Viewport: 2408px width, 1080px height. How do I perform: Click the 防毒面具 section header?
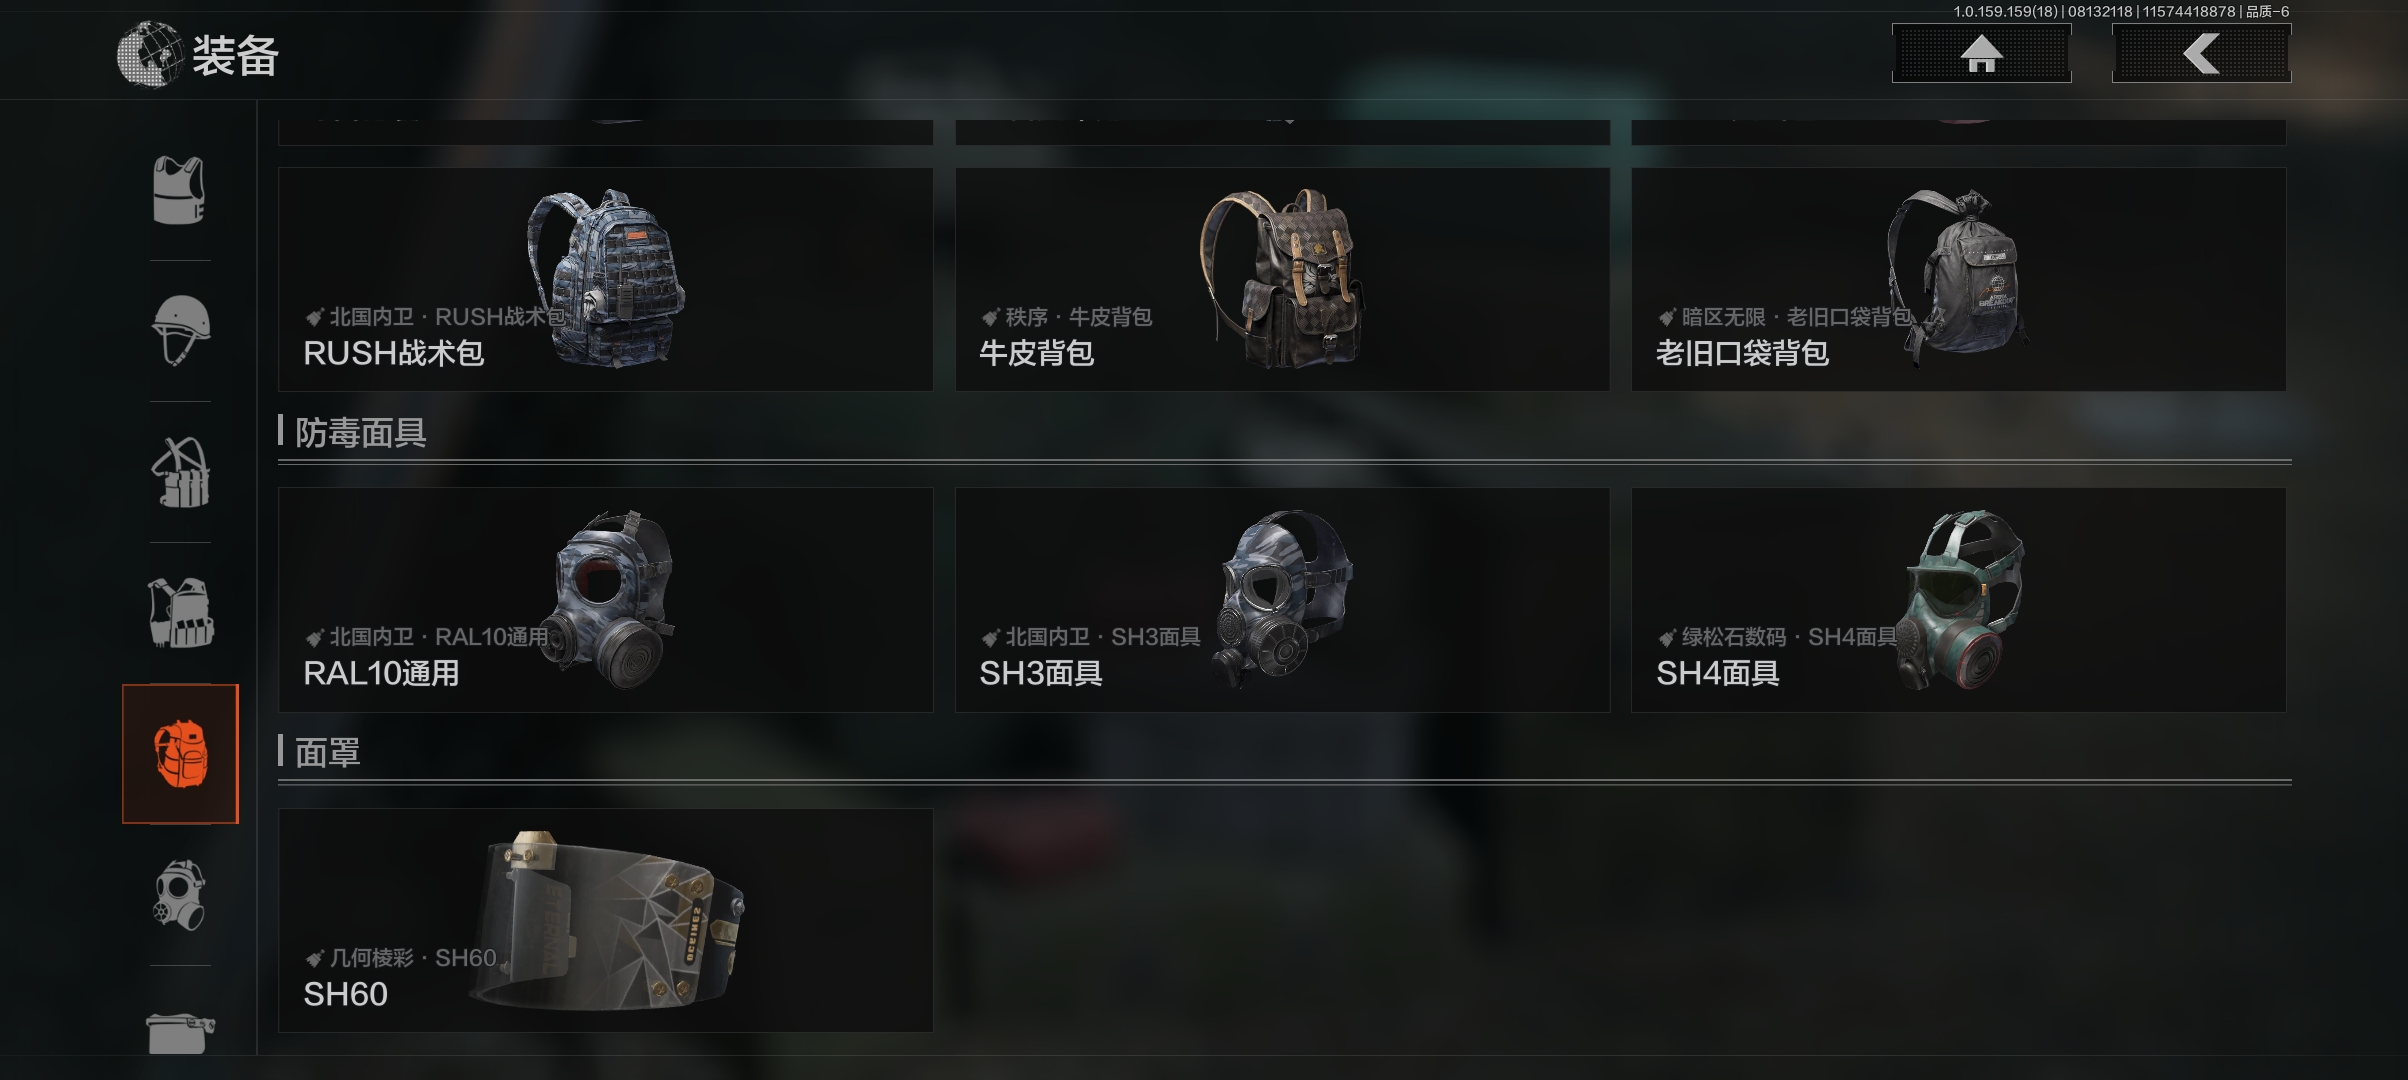[360, 433]
